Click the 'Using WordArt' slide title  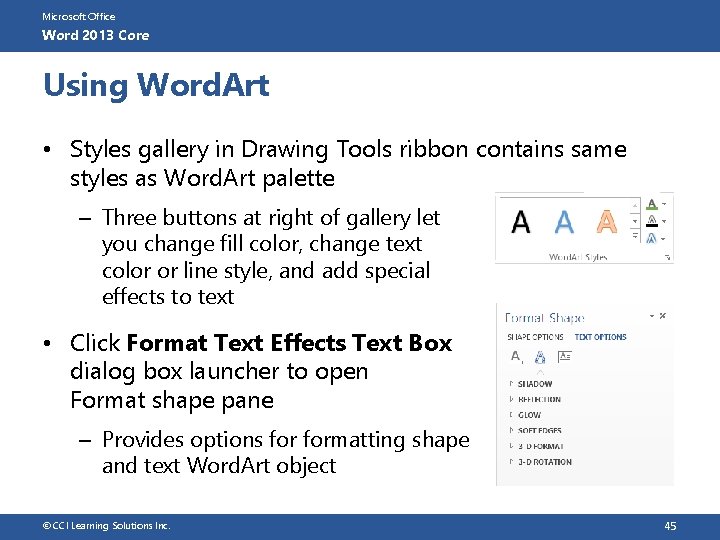pos(156,85)
